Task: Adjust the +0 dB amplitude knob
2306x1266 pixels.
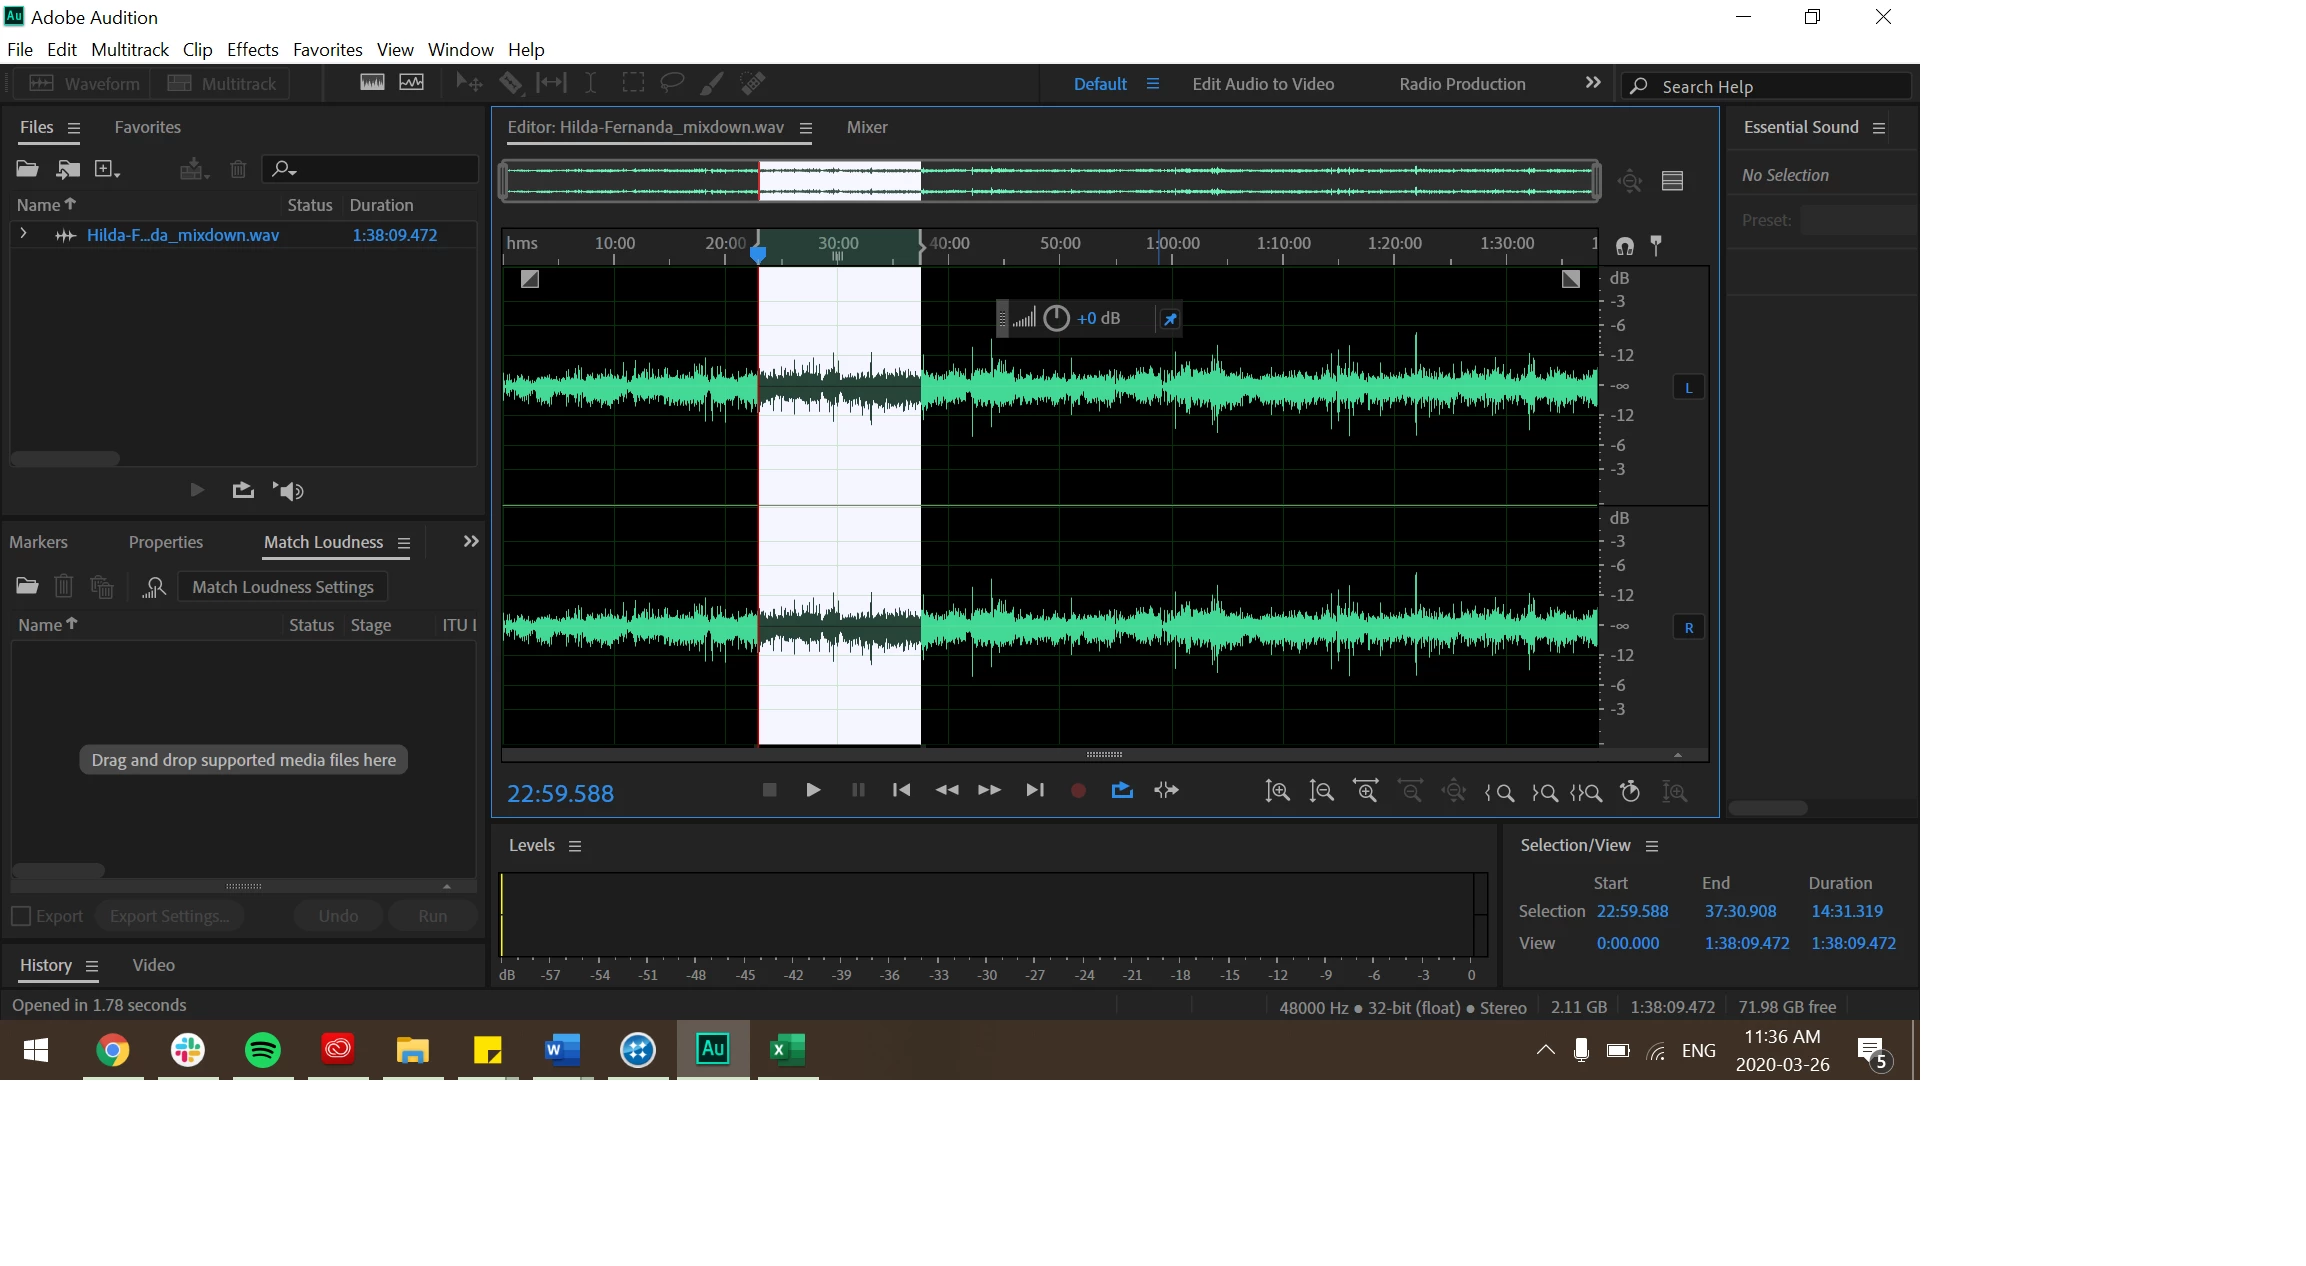Action: [1056, 318]
